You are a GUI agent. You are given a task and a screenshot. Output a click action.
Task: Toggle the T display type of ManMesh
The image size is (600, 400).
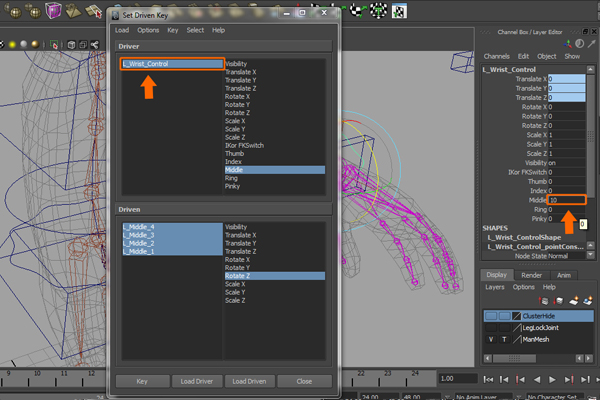504,340
